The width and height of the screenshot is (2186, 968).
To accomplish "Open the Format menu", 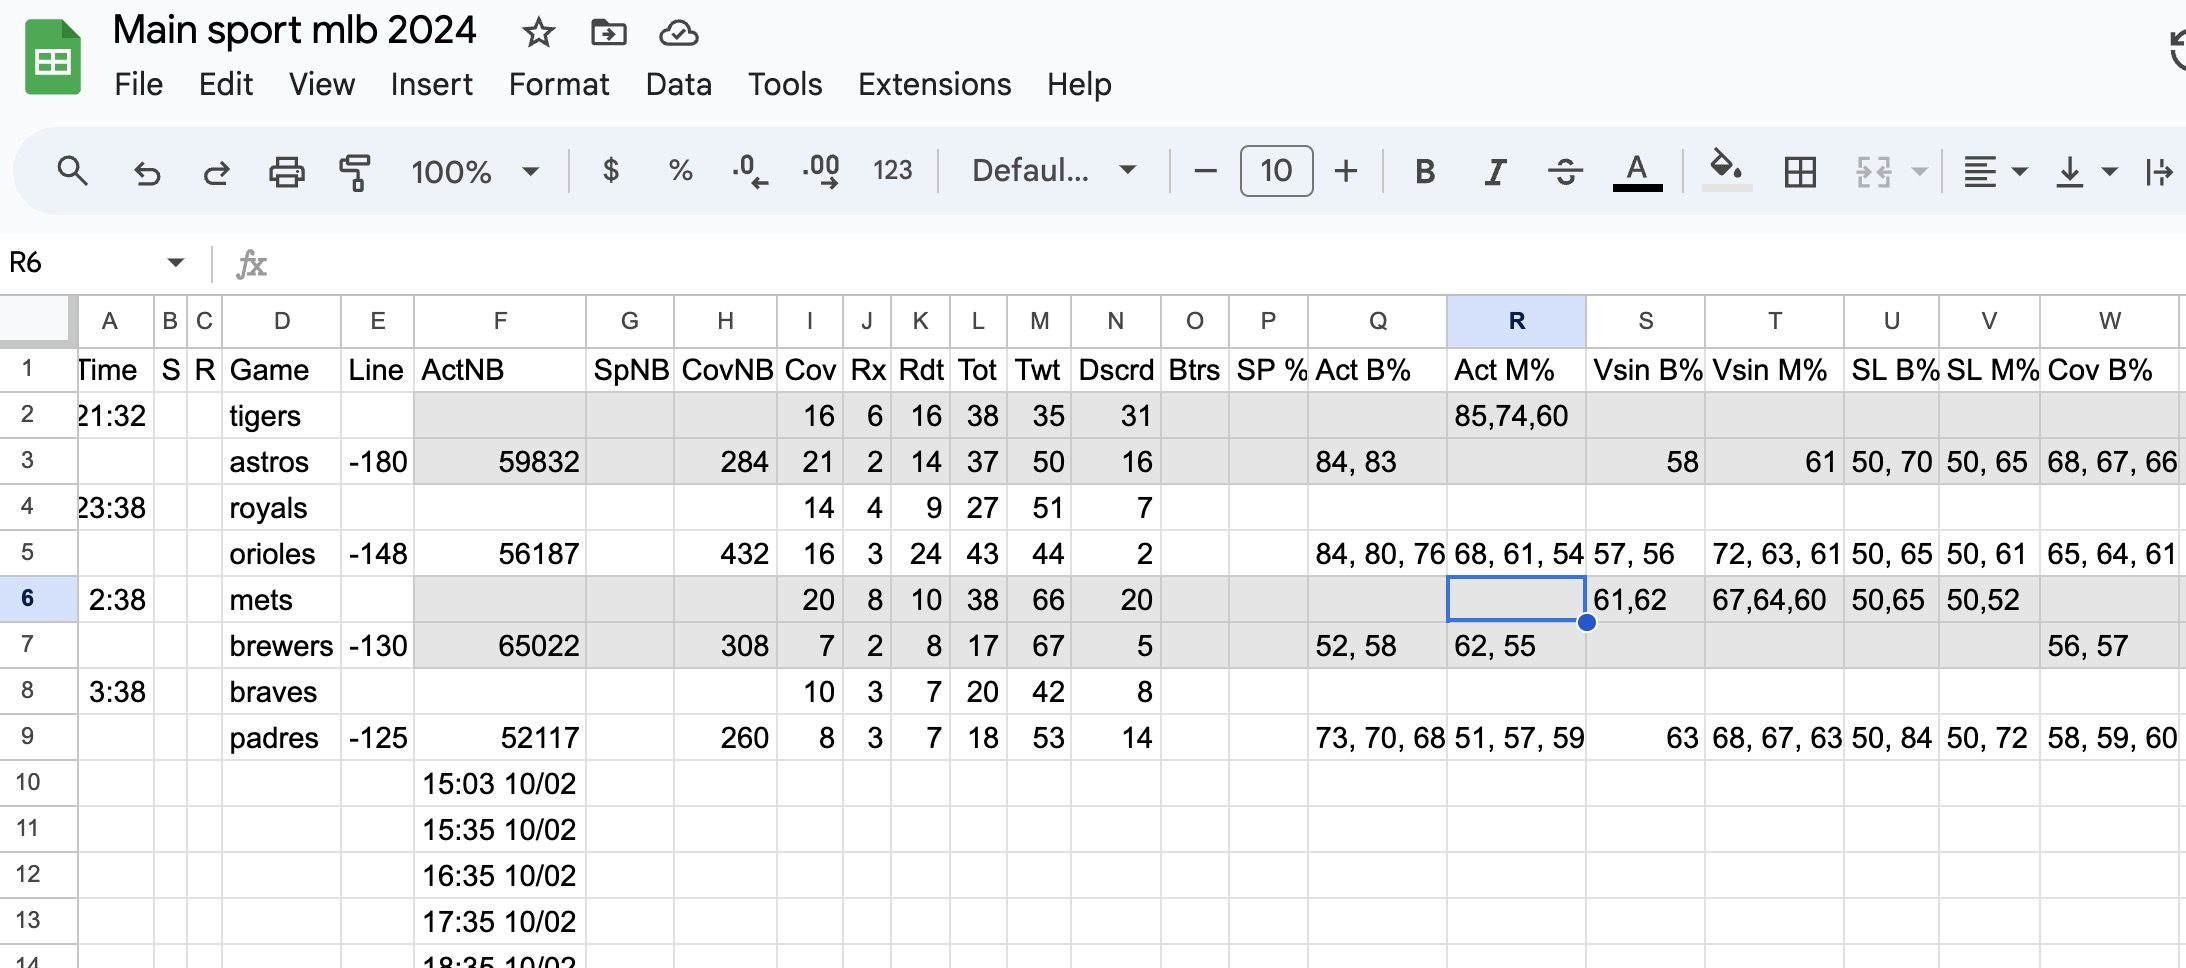I will click(x=558, y=84).
